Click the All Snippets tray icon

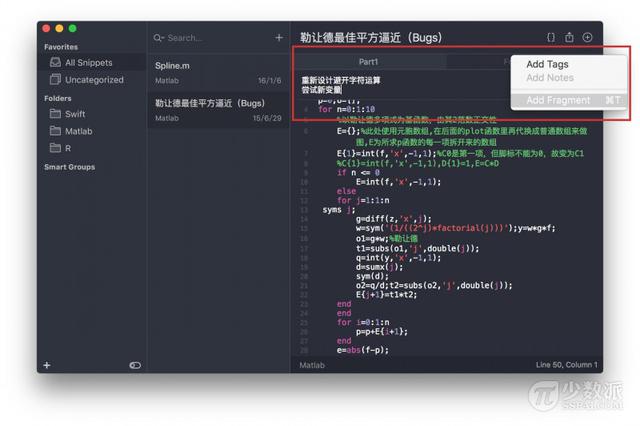click(55, 63)
